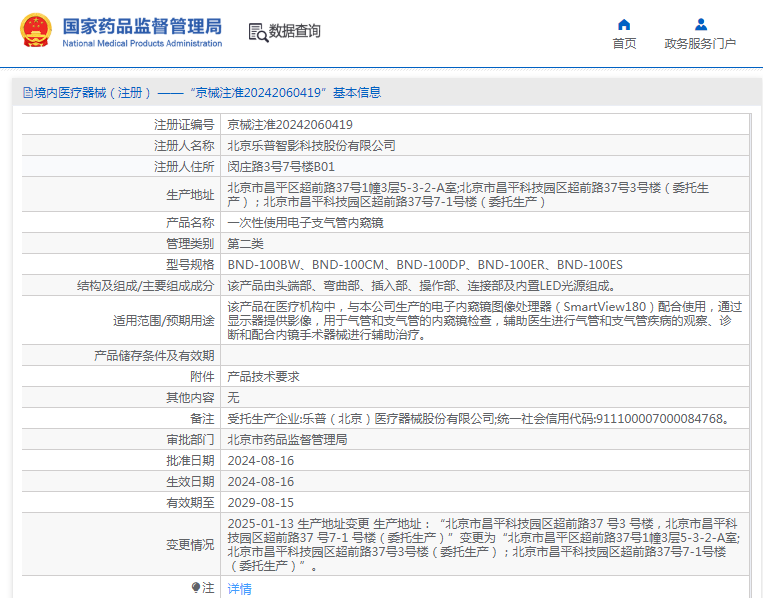Click the 批准日期 row label
The image size is (763, 598).
tap(190, 460)
